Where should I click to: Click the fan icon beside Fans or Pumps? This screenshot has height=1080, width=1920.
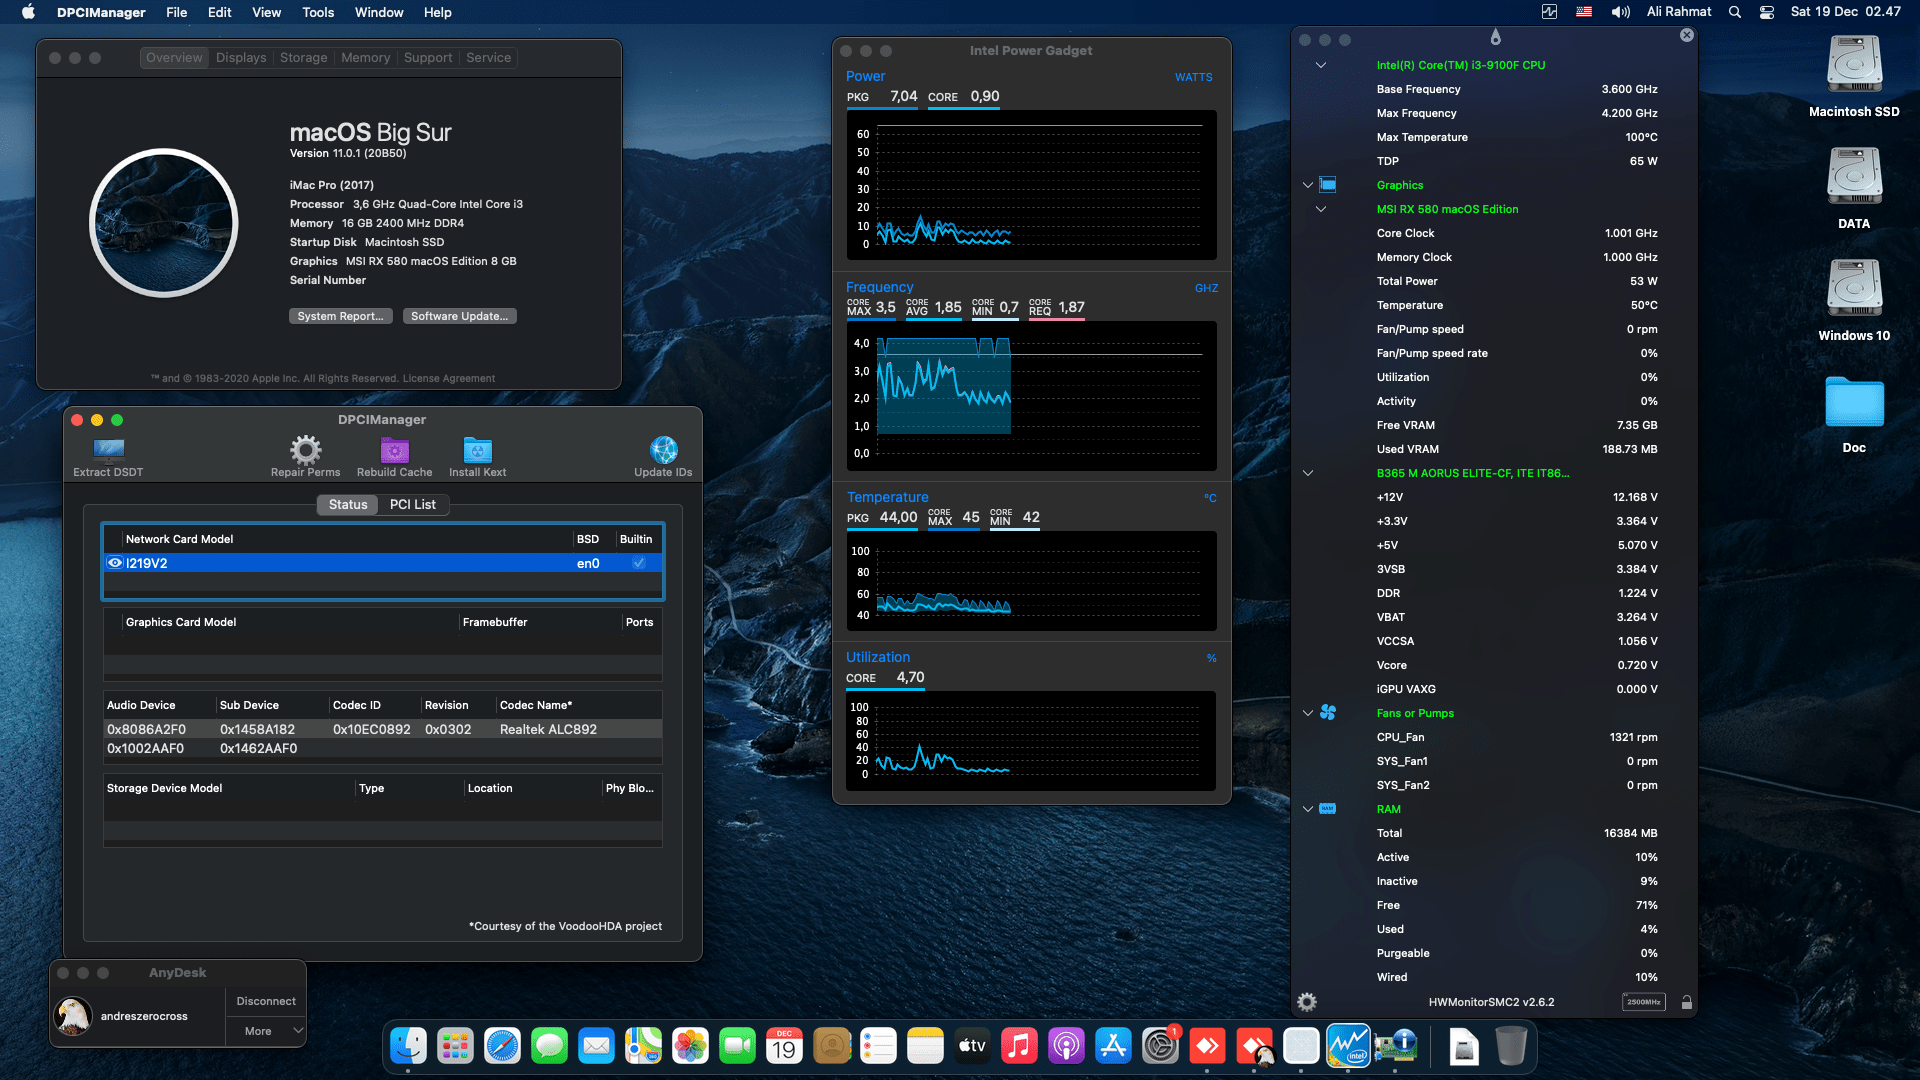click(x=1328, y=712)
